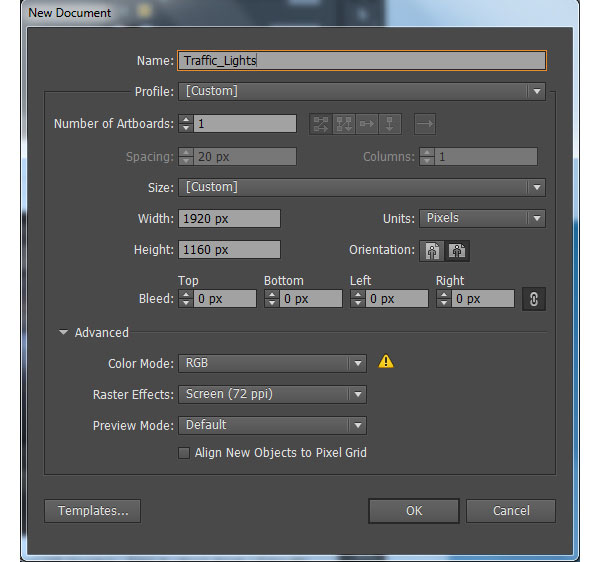Click the Right bleed stepper arrows
This screenshot has width=600, height=562.
pyautogui.click(x=444, y=298)
